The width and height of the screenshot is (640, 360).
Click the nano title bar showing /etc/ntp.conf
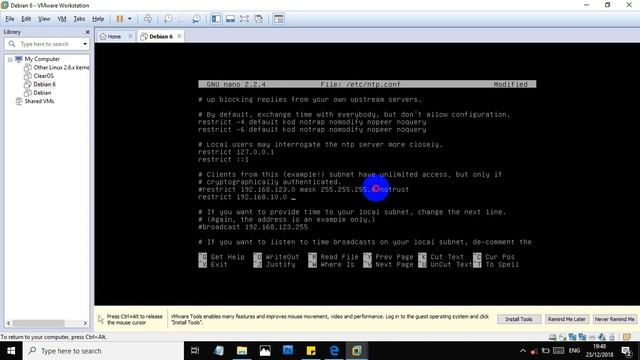367,84
